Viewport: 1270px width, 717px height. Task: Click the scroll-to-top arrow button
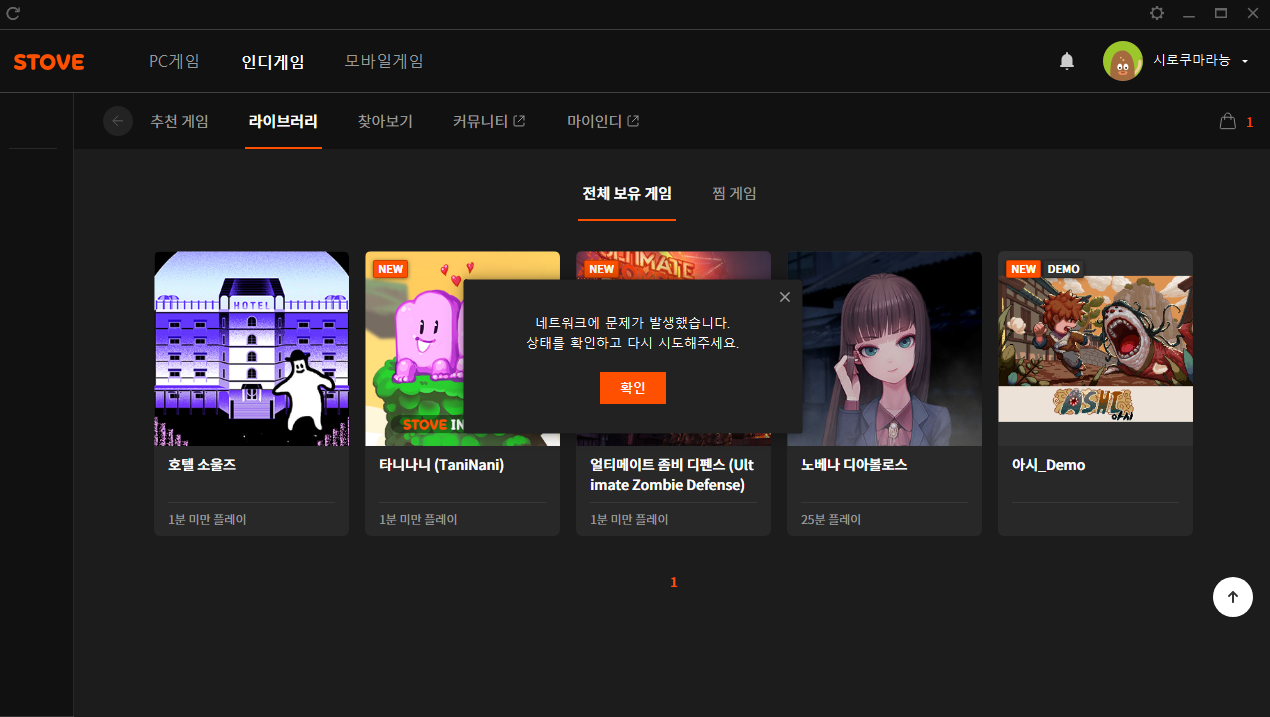(x=1232, y=597)
